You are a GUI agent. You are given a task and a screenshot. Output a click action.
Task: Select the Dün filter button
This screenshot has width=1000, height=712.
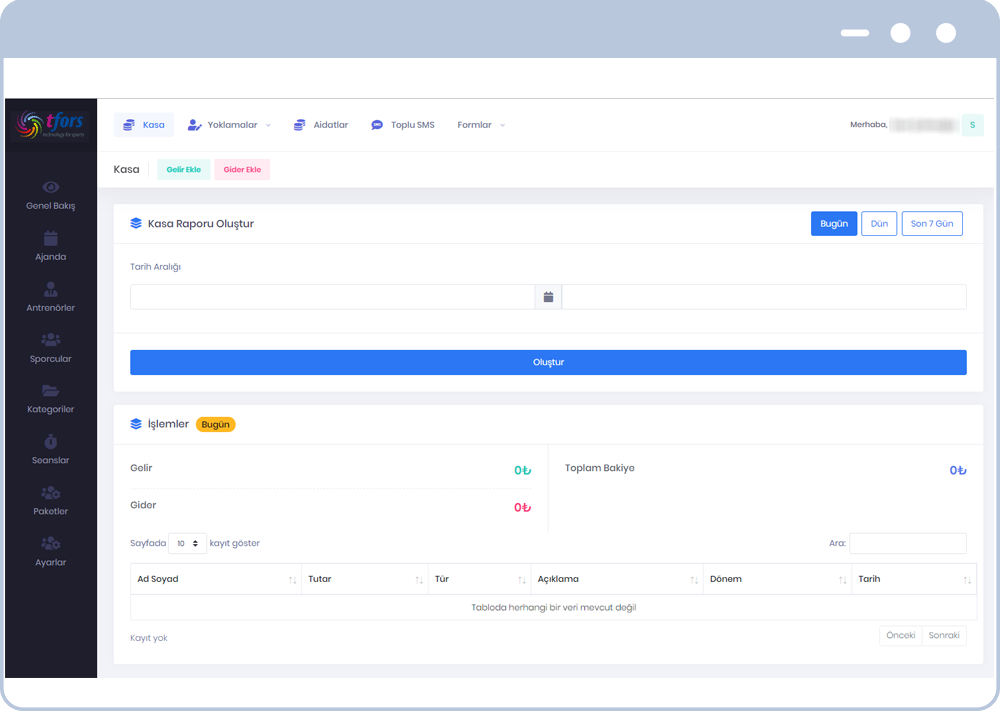[879, 224]
